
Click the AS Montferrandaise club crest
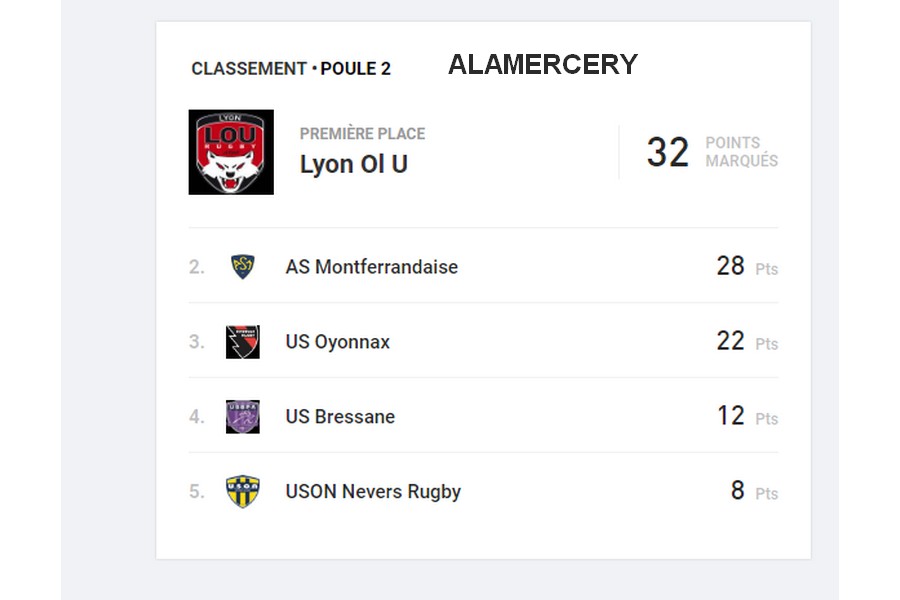tap(243, 267)
